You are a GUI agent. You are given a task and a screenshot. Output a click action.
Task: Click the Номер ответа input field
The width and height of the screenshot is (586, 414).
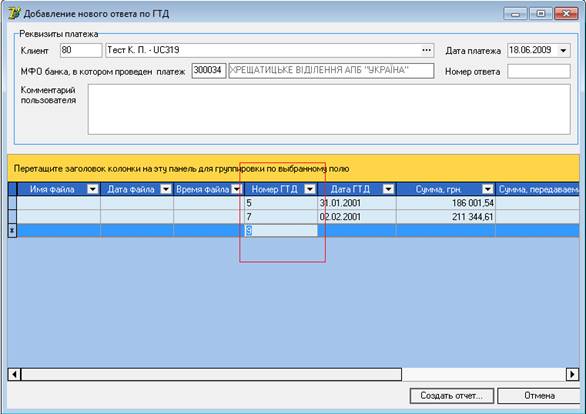click(539, 71)
